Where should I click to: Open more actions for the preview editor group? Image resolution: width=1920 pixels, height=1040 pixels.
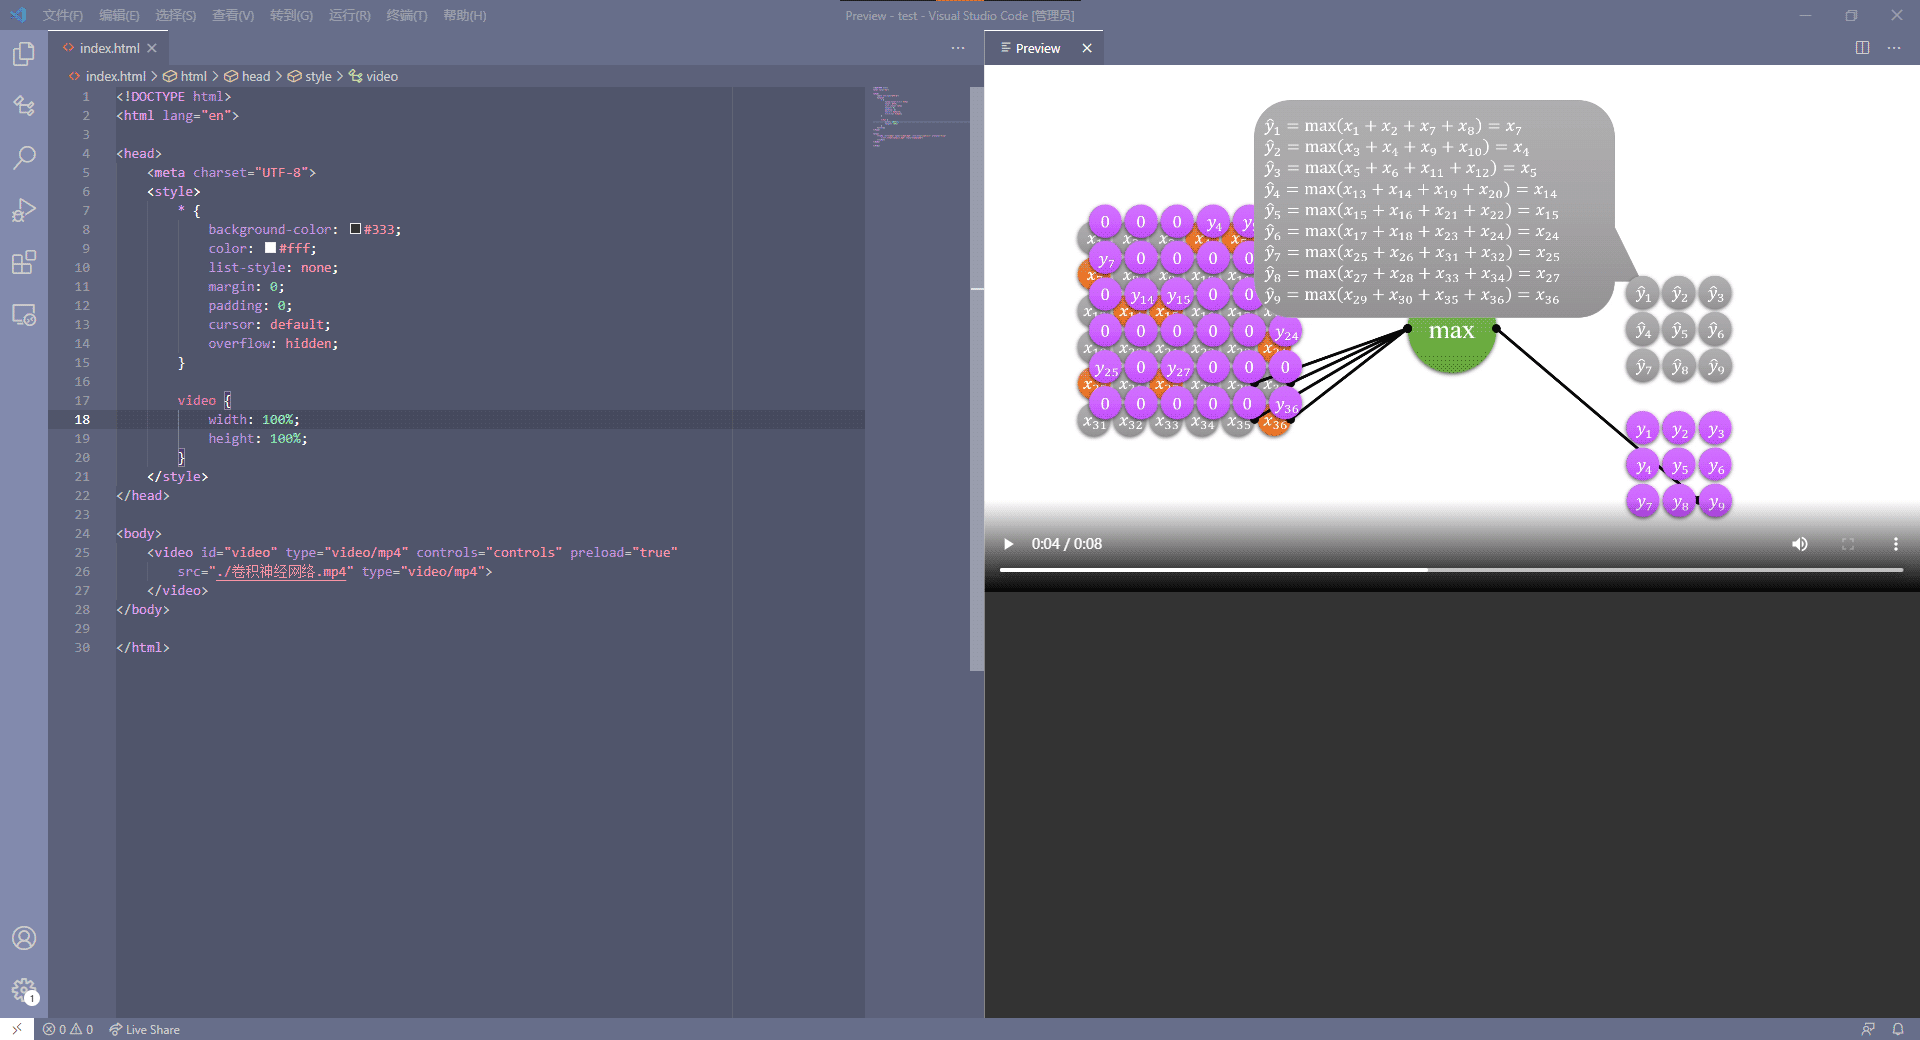(1894, 48)
